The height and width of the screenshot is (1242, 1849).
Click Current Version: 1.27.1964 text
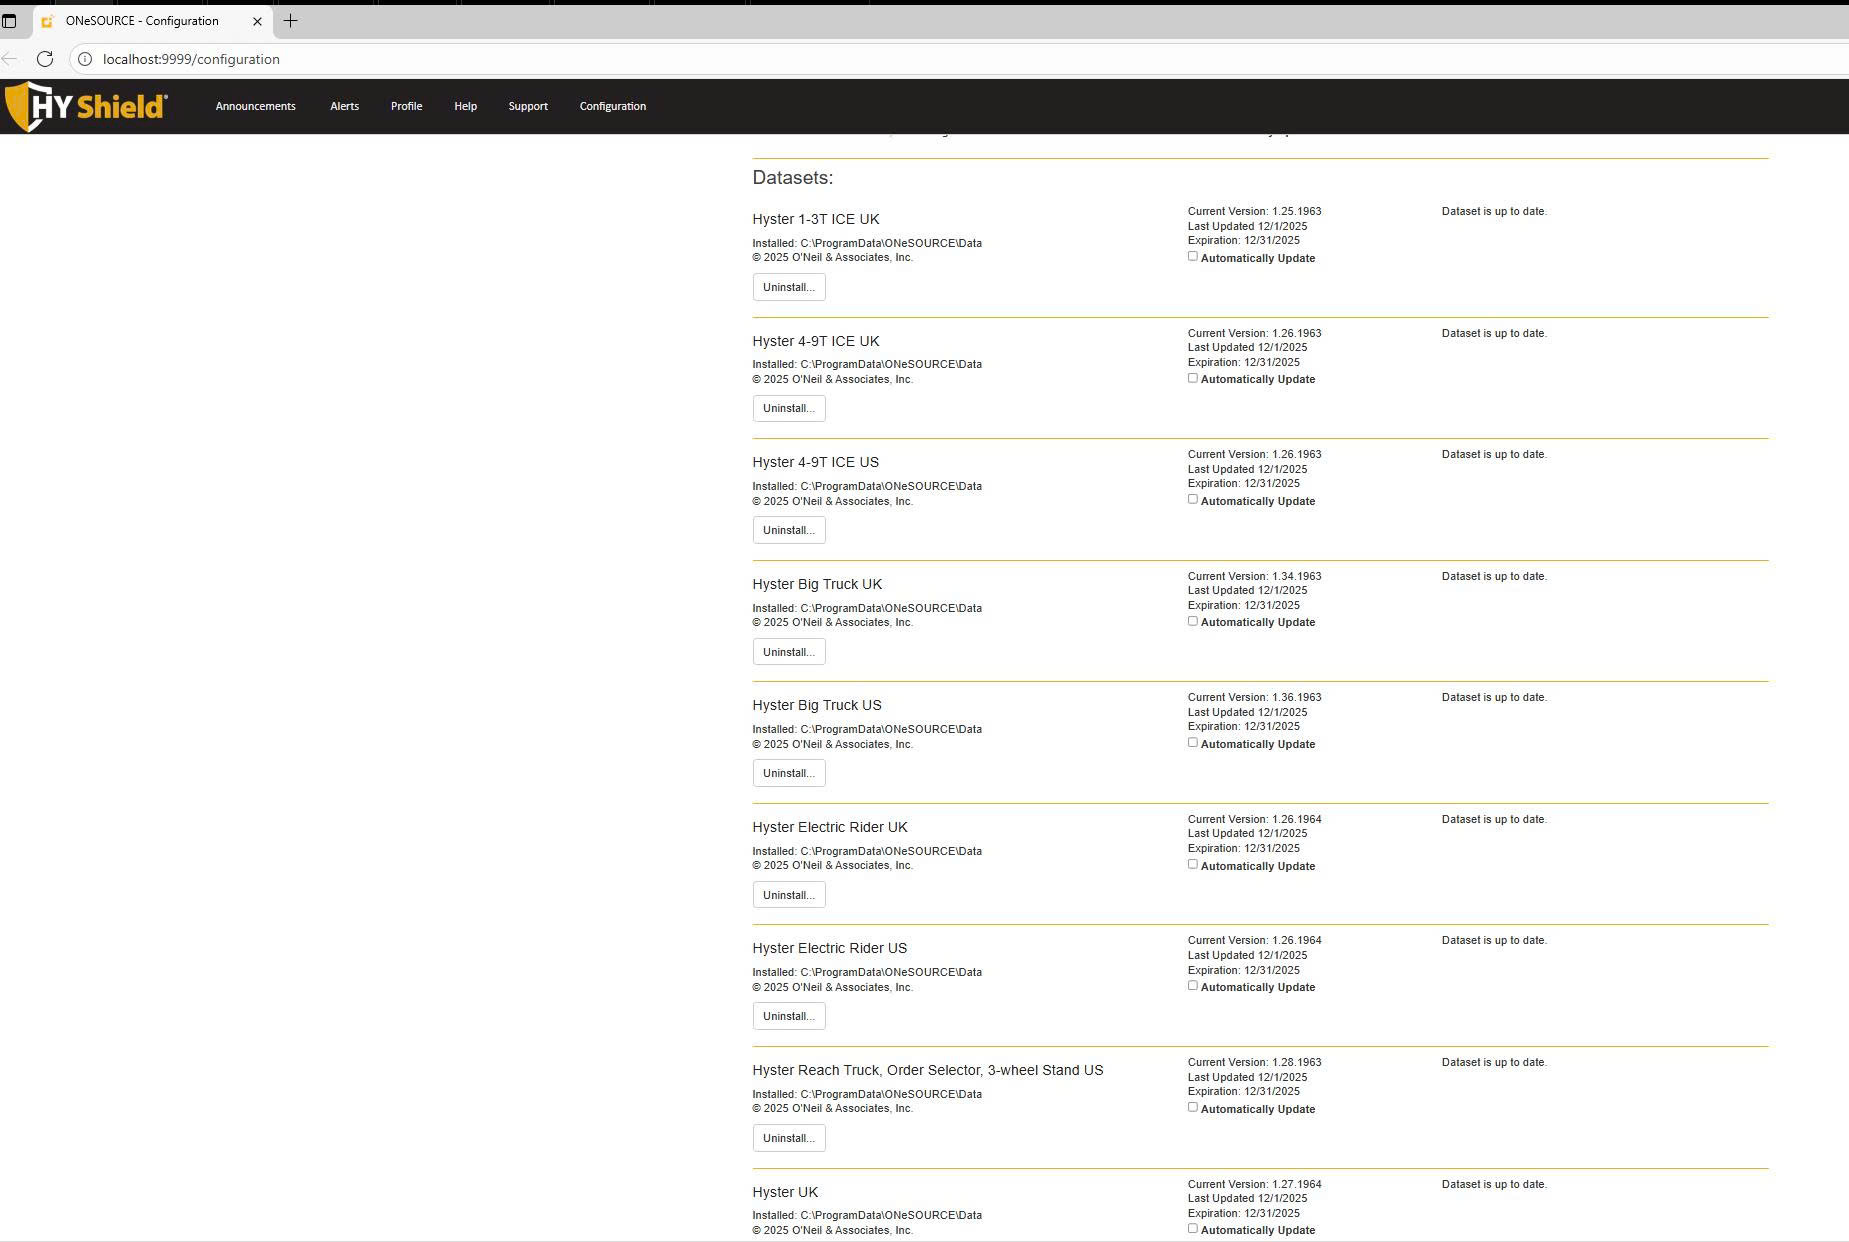[x=1255, y=1184]
